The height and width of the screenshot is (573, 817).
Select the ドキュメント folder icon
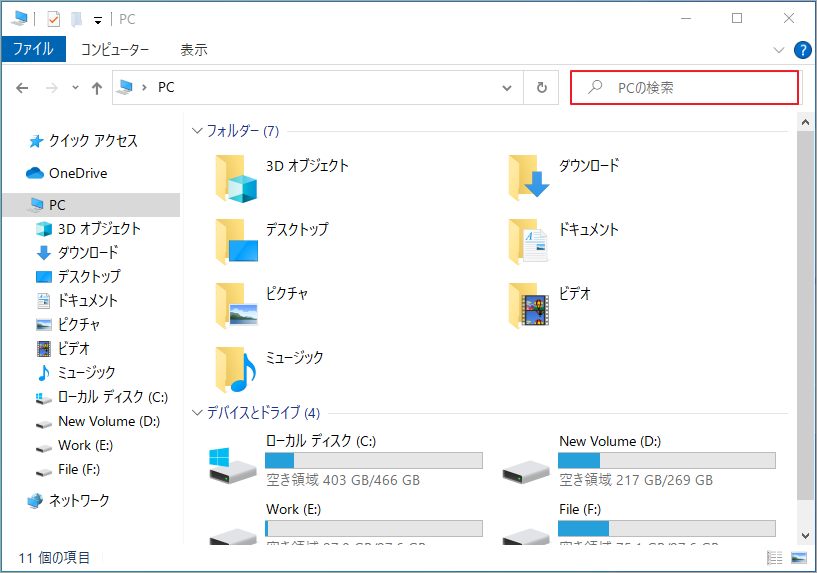(x=528, y=241)
